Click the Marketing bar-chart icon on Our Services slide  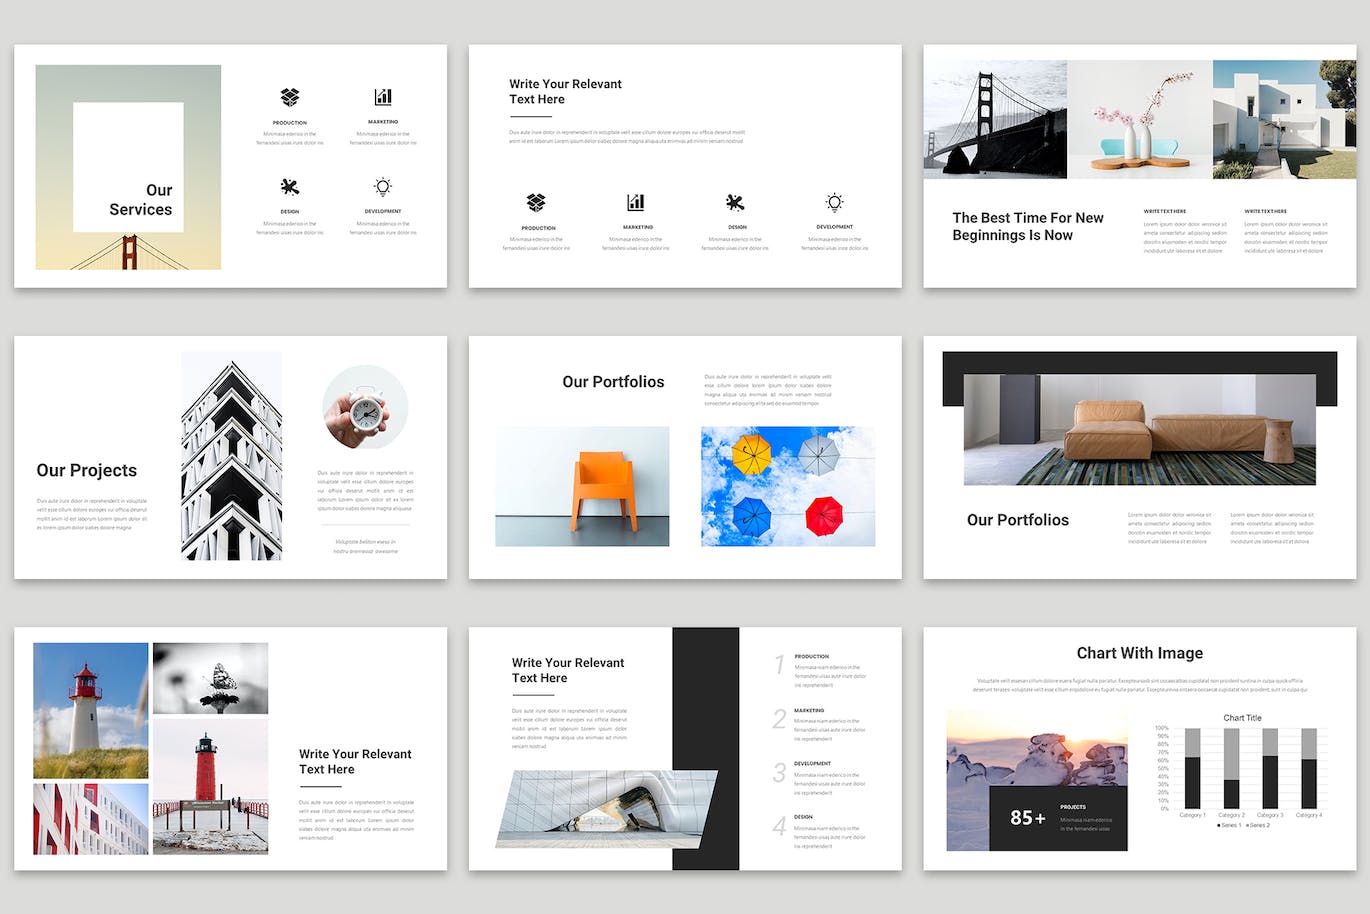[x=383, y=97]
